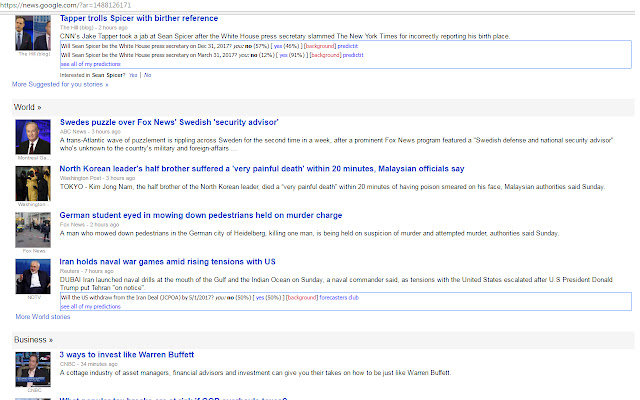This screenshot has width=640, height=400.
Task: Open 'predictit' link for Dec 31 Spicer prediction
Action: pyautogui.click(x=347, y=46)
